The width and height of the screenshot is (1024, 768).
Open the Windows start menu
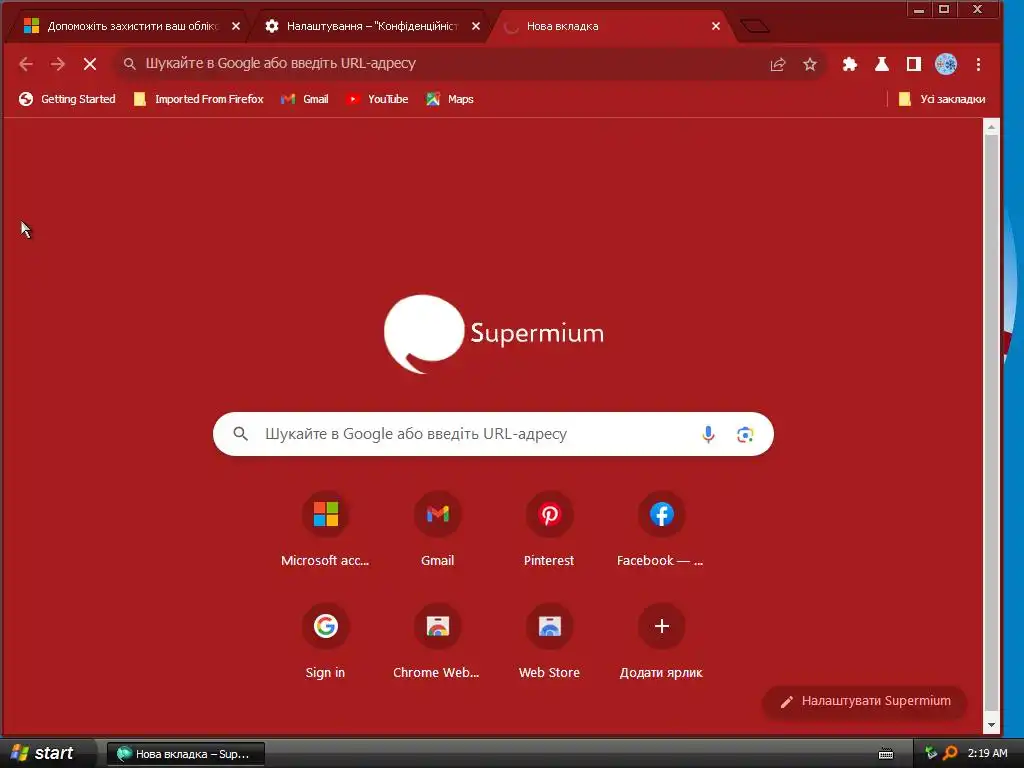tap(44, 753)
